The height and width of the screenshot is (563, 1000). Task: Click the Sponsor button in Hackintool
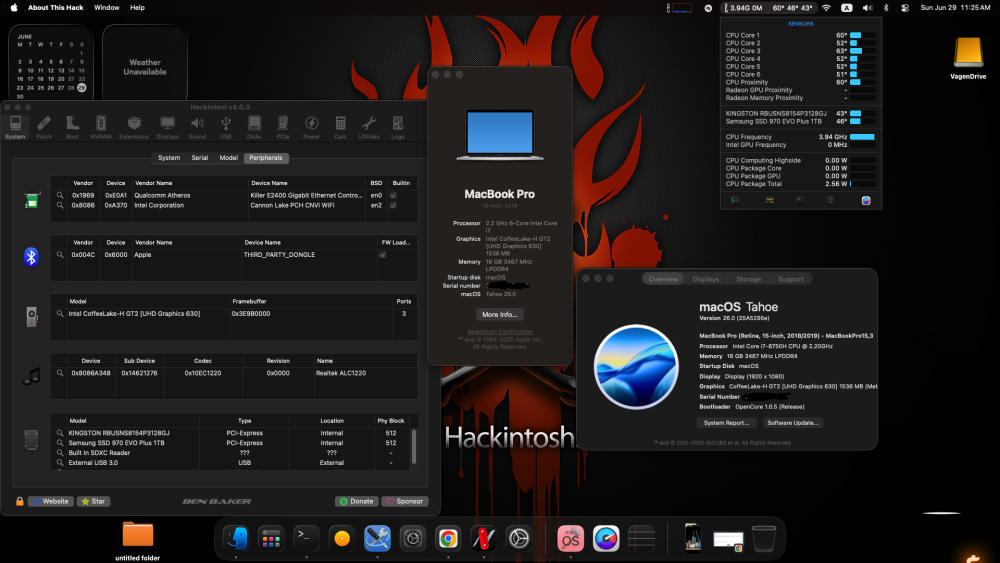pyautogui.click(x=405, y=501)
